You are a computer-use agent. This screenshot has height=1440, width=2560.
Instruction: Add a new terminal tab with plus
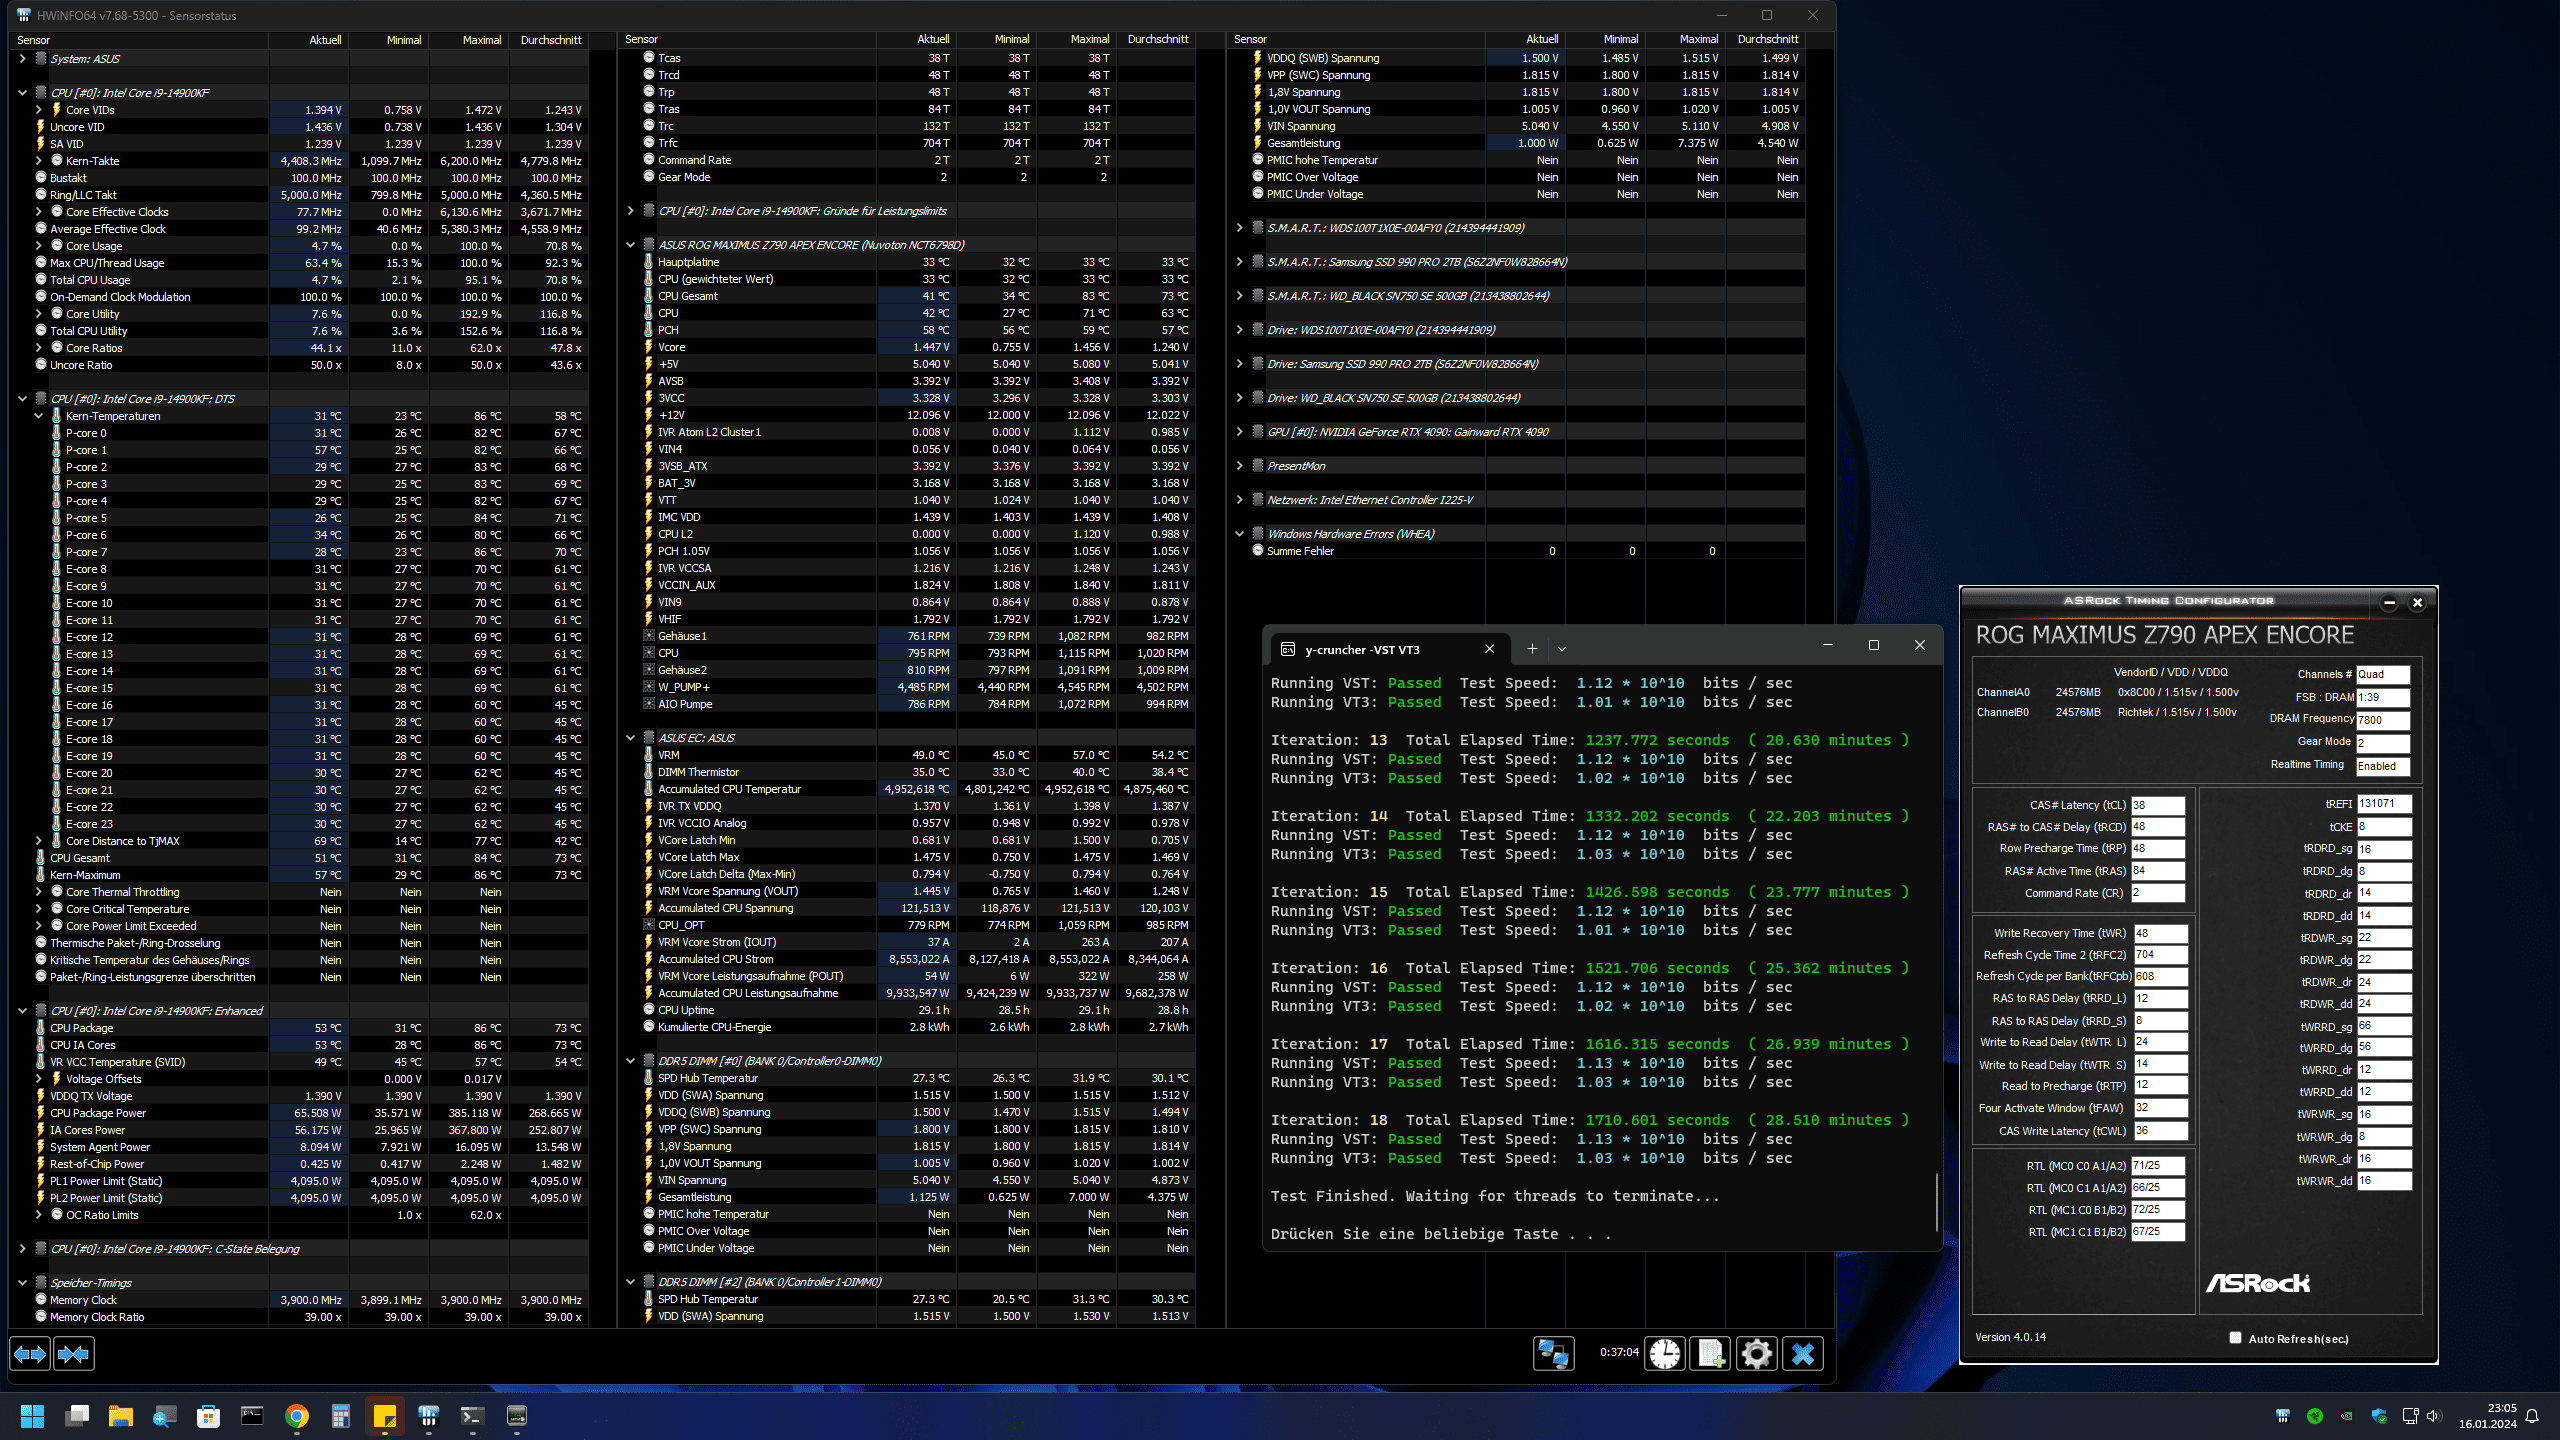[1532, 649]
